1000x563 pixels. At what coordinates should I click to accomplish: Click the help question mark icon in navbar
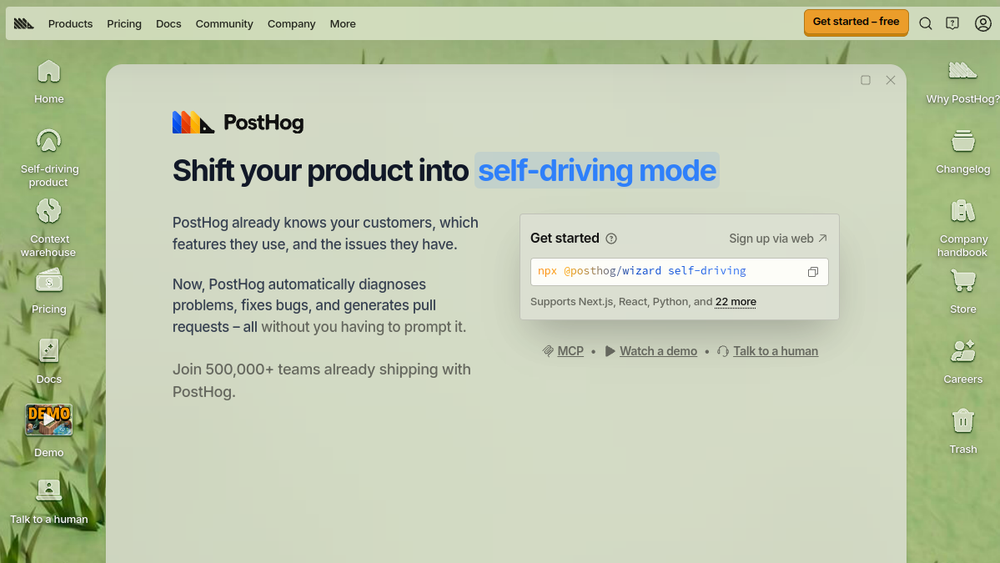click(x=952, y=24)
